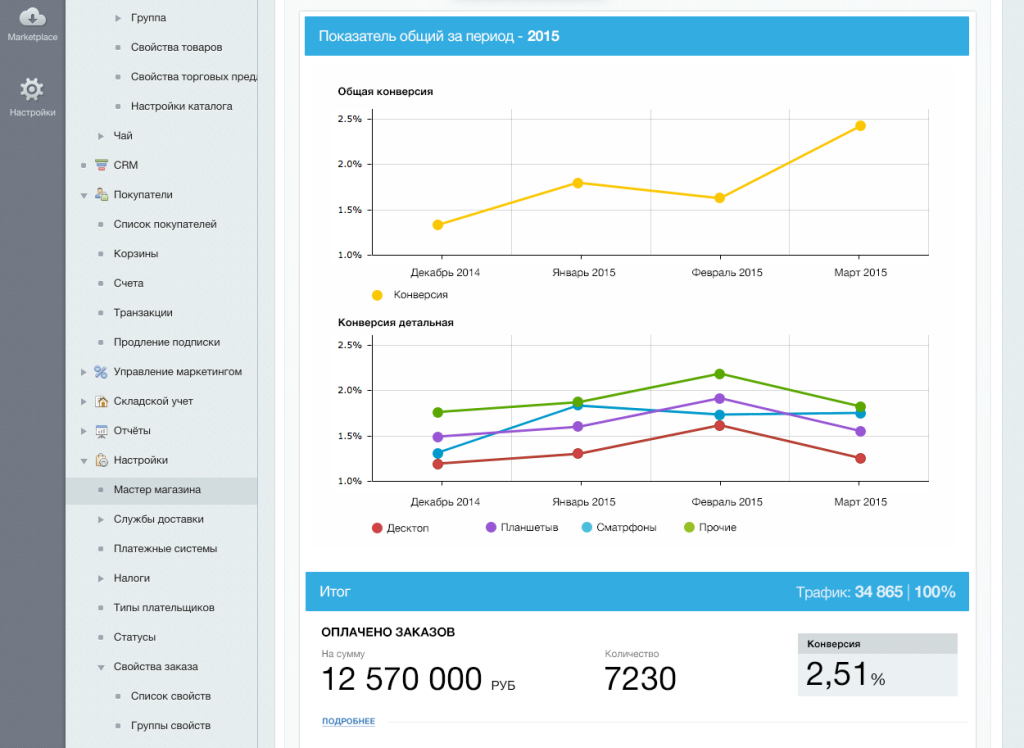
Task: Click the Отчёты chart icon
Action: click(101, 431)
